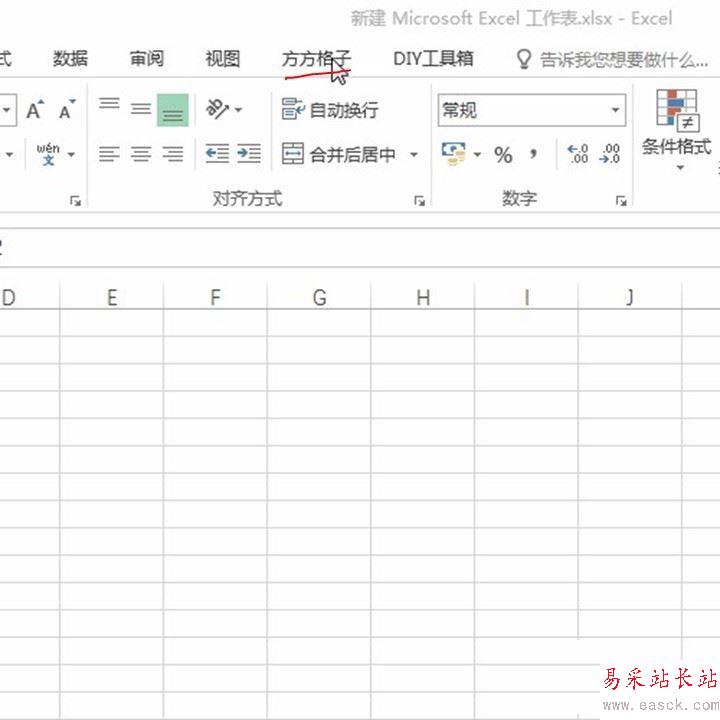Click 合并后居中 merge and center
The image size is (720, 720).
(x=338, y=154)
